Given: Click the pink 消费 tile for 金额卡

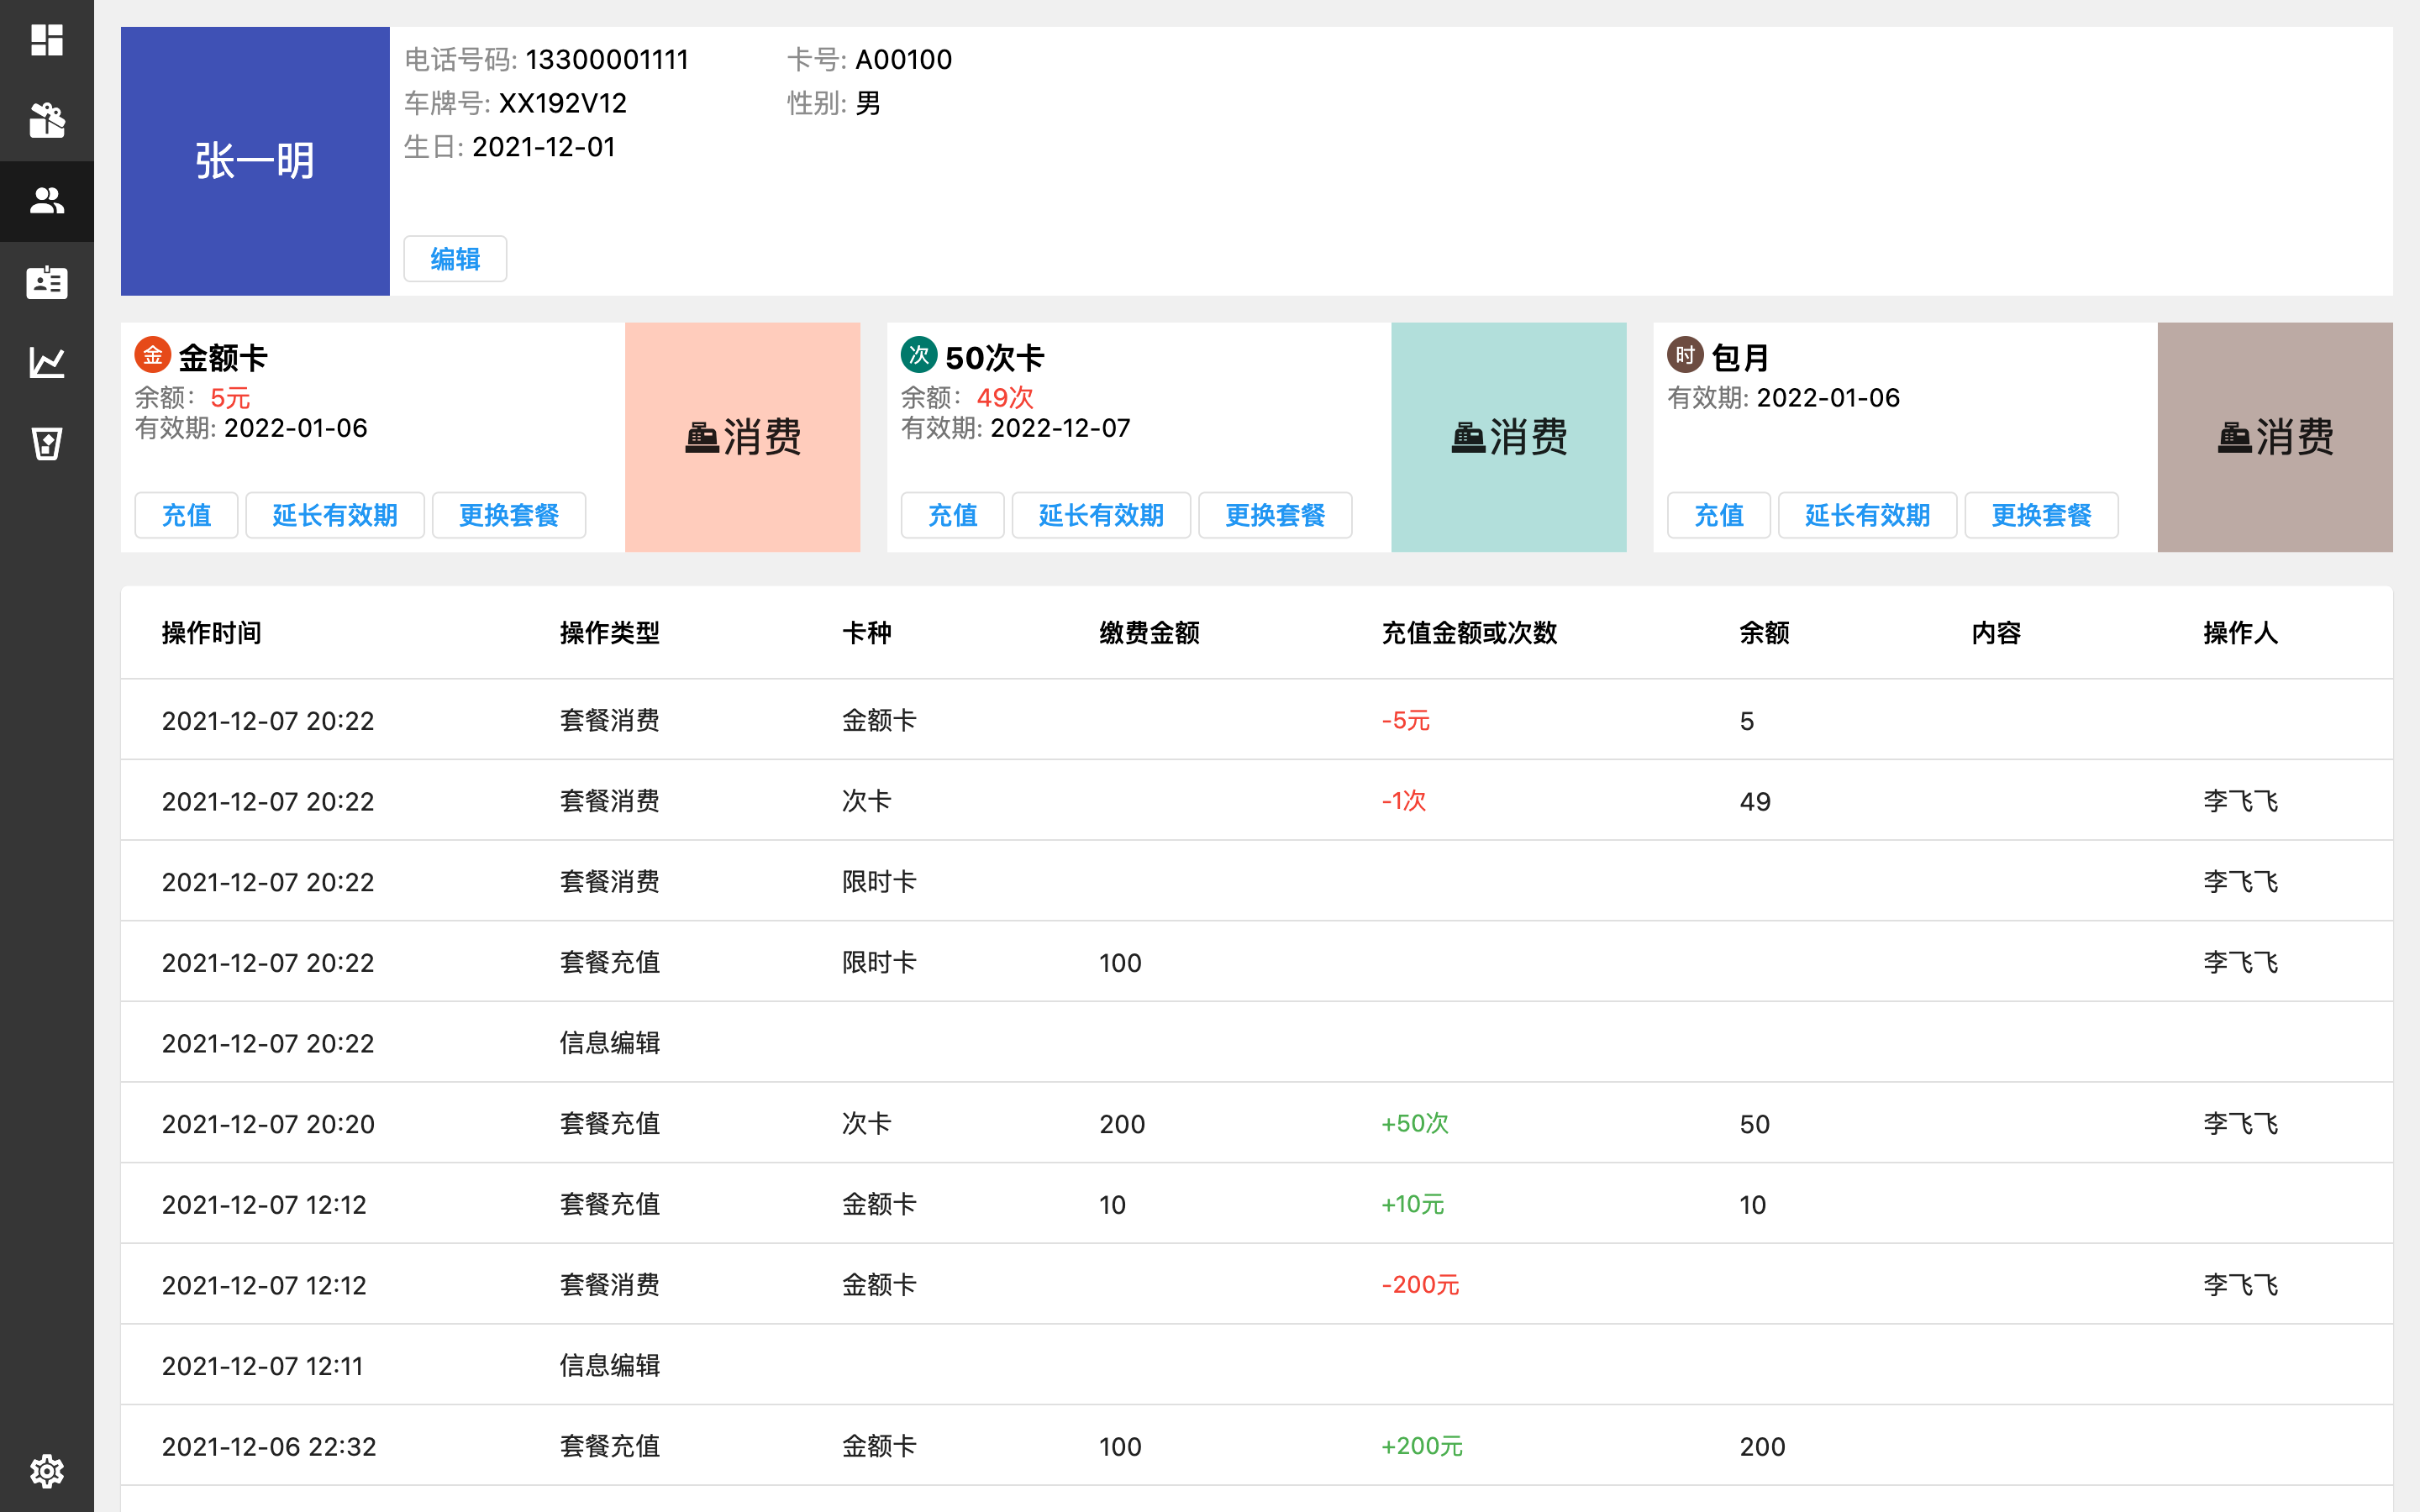Looking at the screenshot, I should [742, 437].
